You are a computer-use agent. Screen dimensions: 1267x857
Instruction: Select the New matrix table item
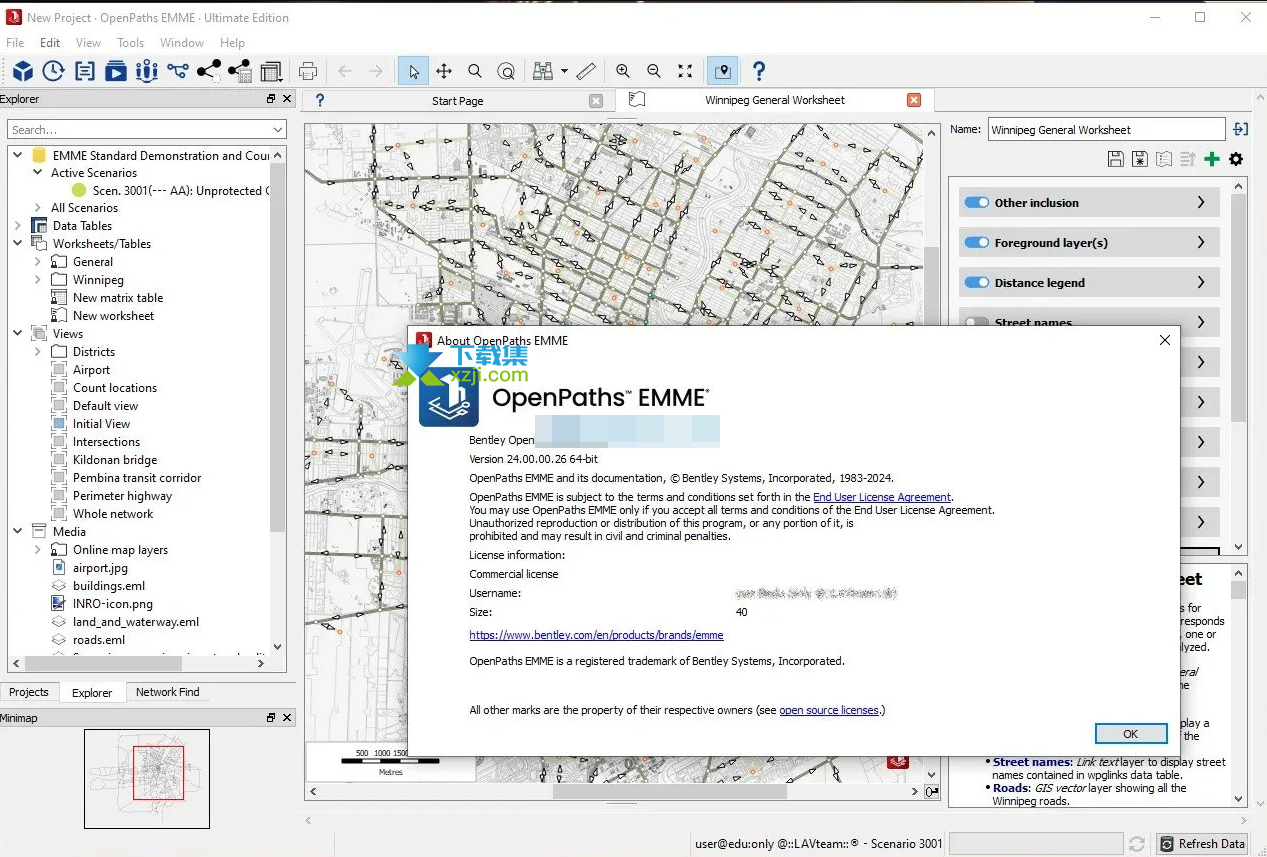[118, 298]
